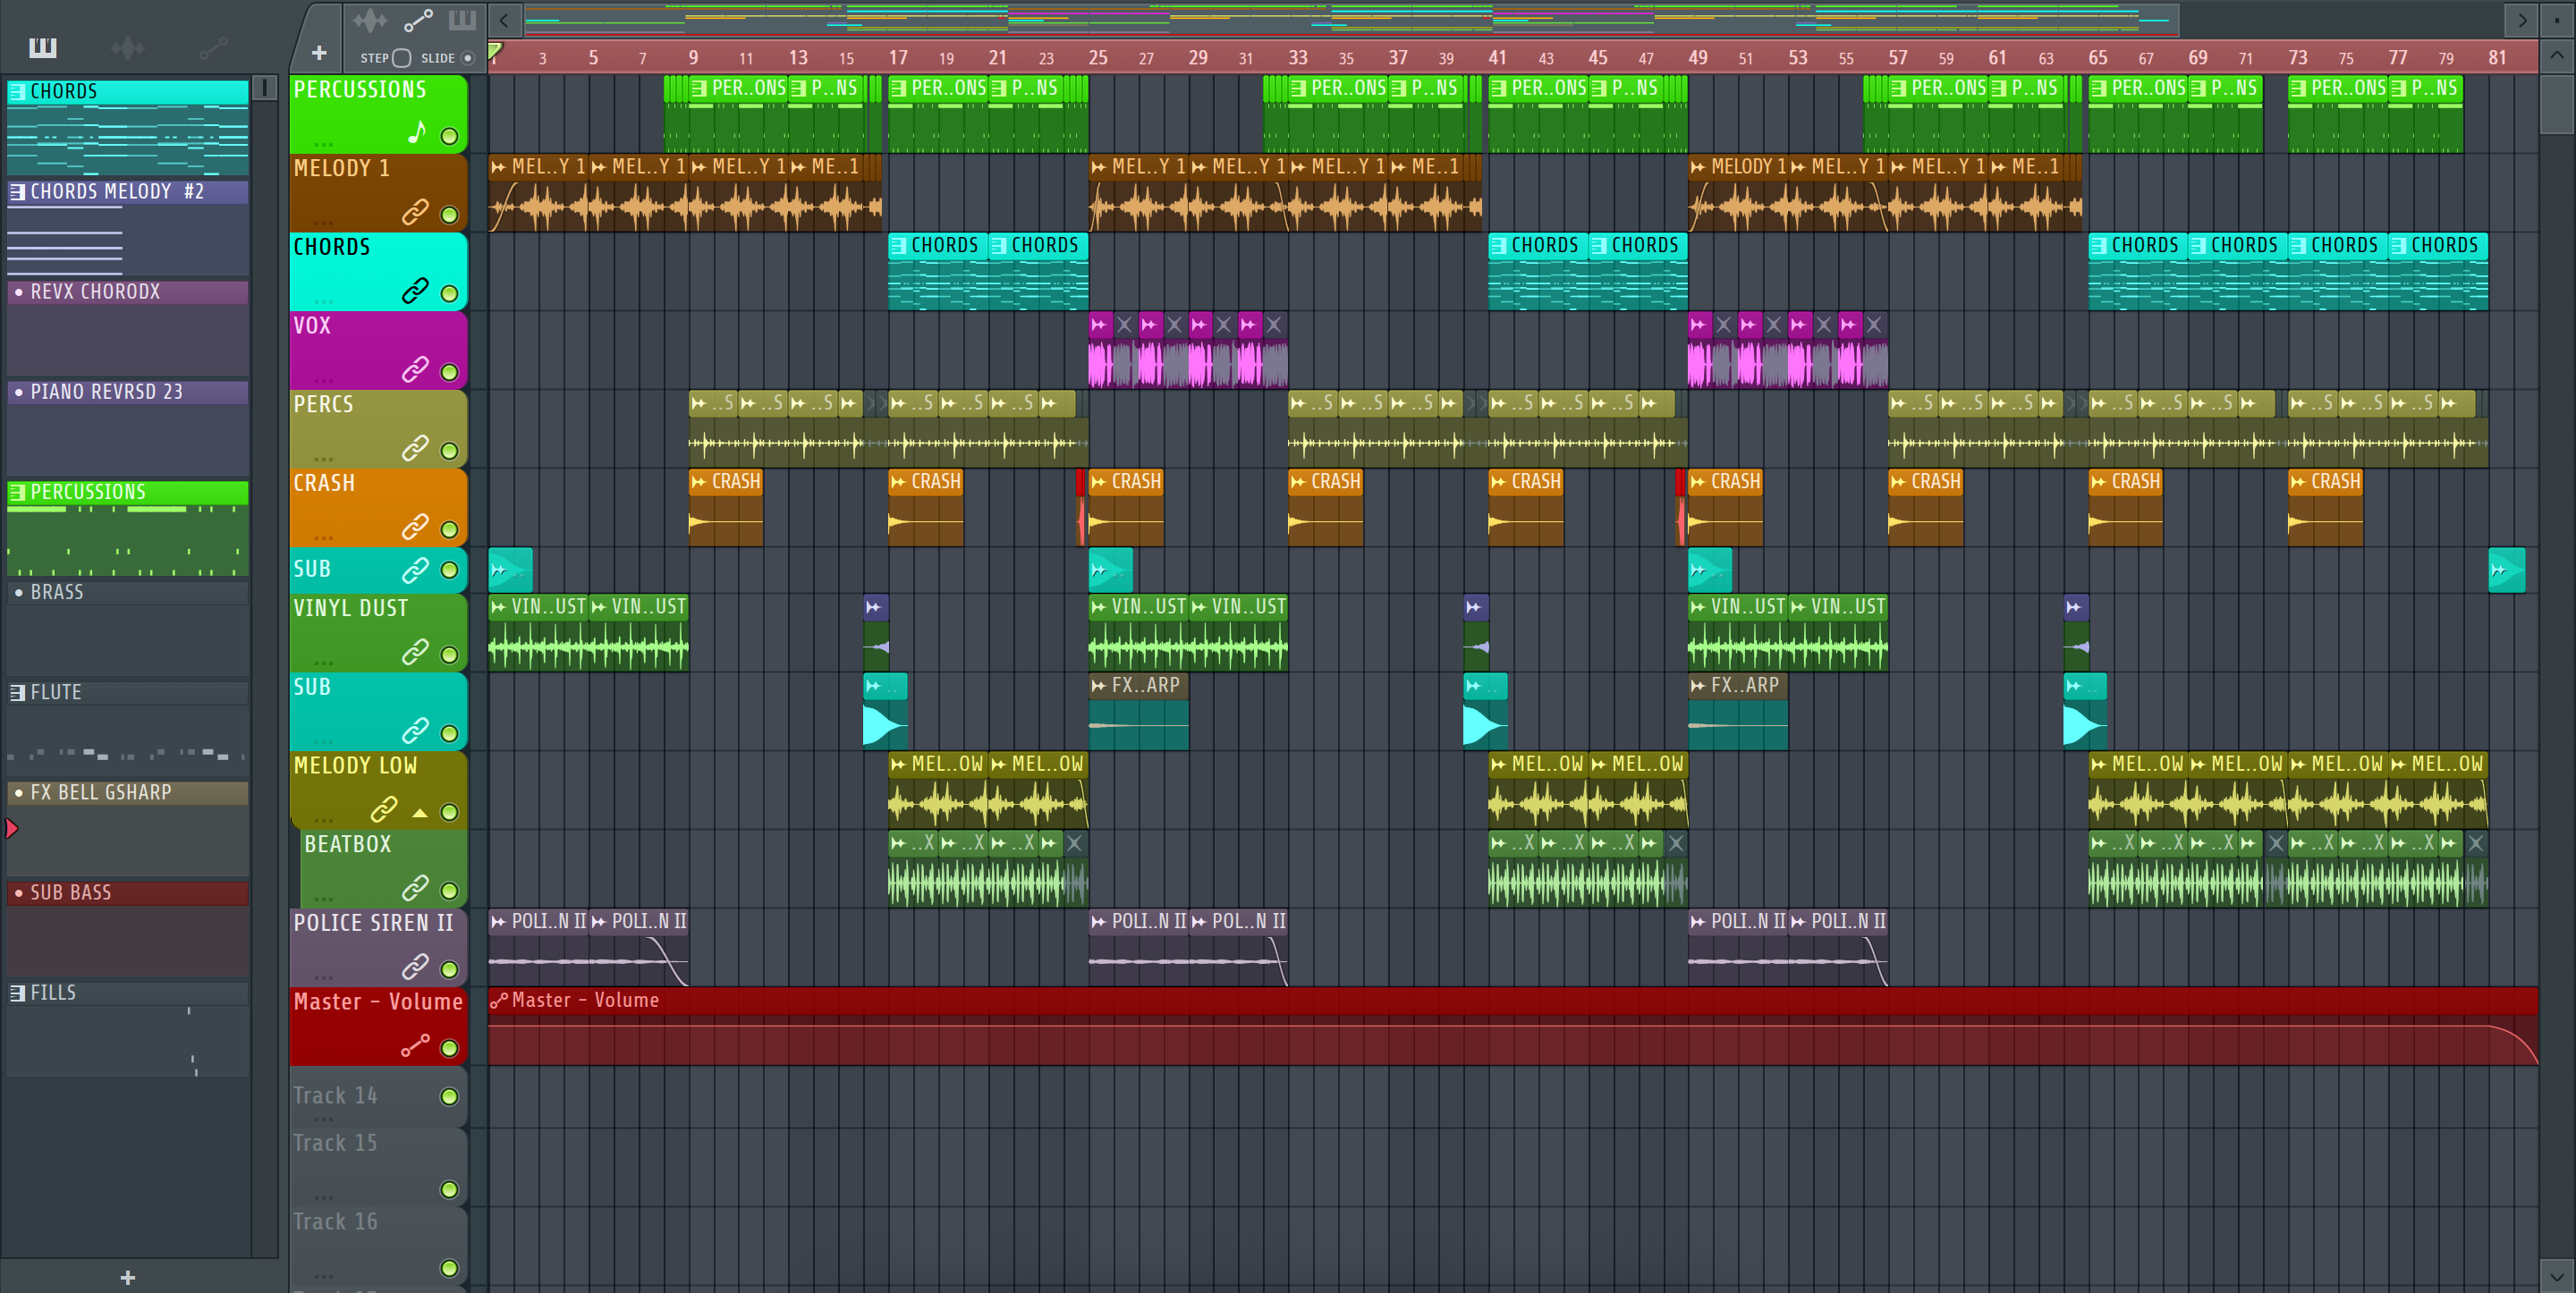This screenshot has height=1293, width=2576.
Task: Mute the Master - Volume track
Action: click(450, 1048)
